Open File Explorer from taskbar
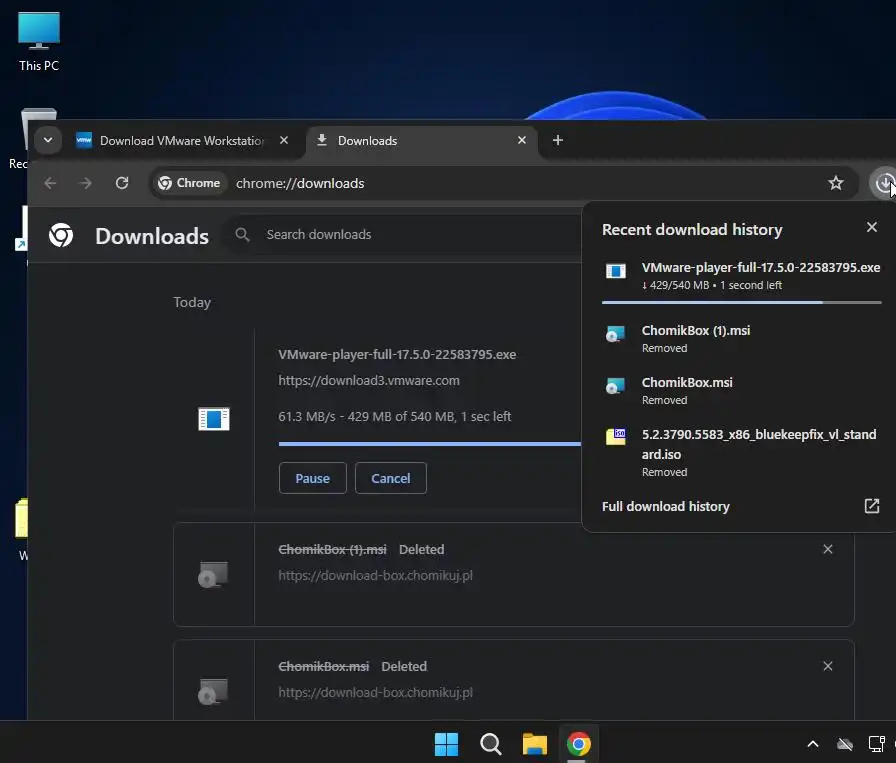The image size is (896, 763). pos(535,744)
